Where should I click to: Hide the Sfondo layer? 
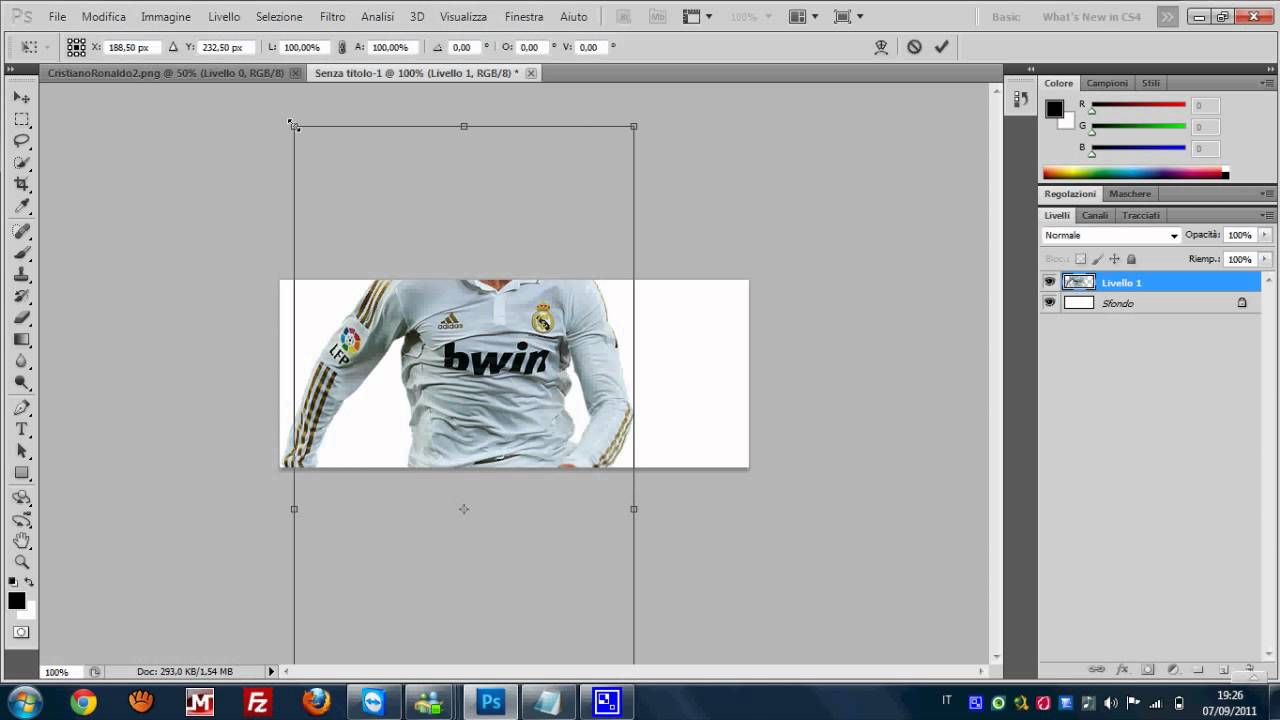[x=1049, y=303]
